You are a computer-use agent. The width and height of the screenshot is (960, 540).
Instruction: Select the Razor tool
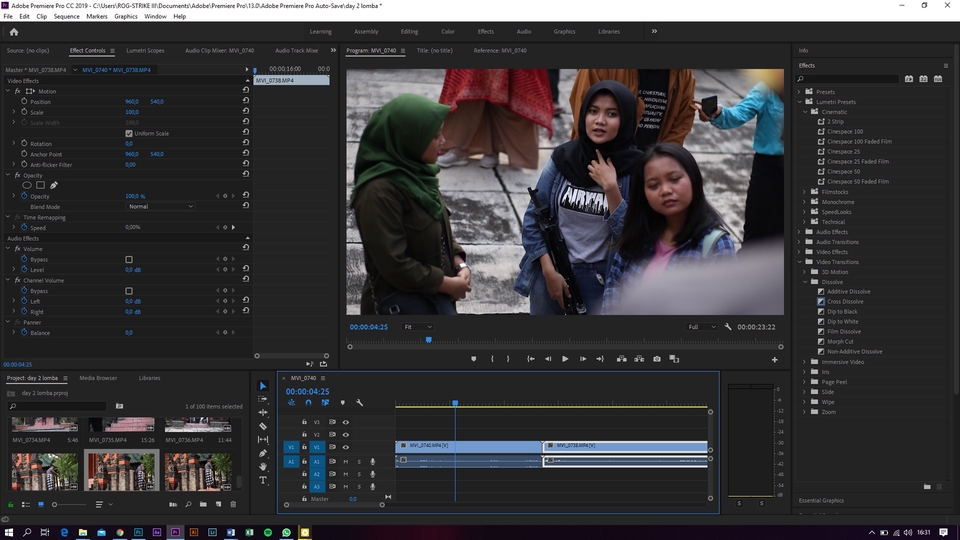tap(263, 426)
